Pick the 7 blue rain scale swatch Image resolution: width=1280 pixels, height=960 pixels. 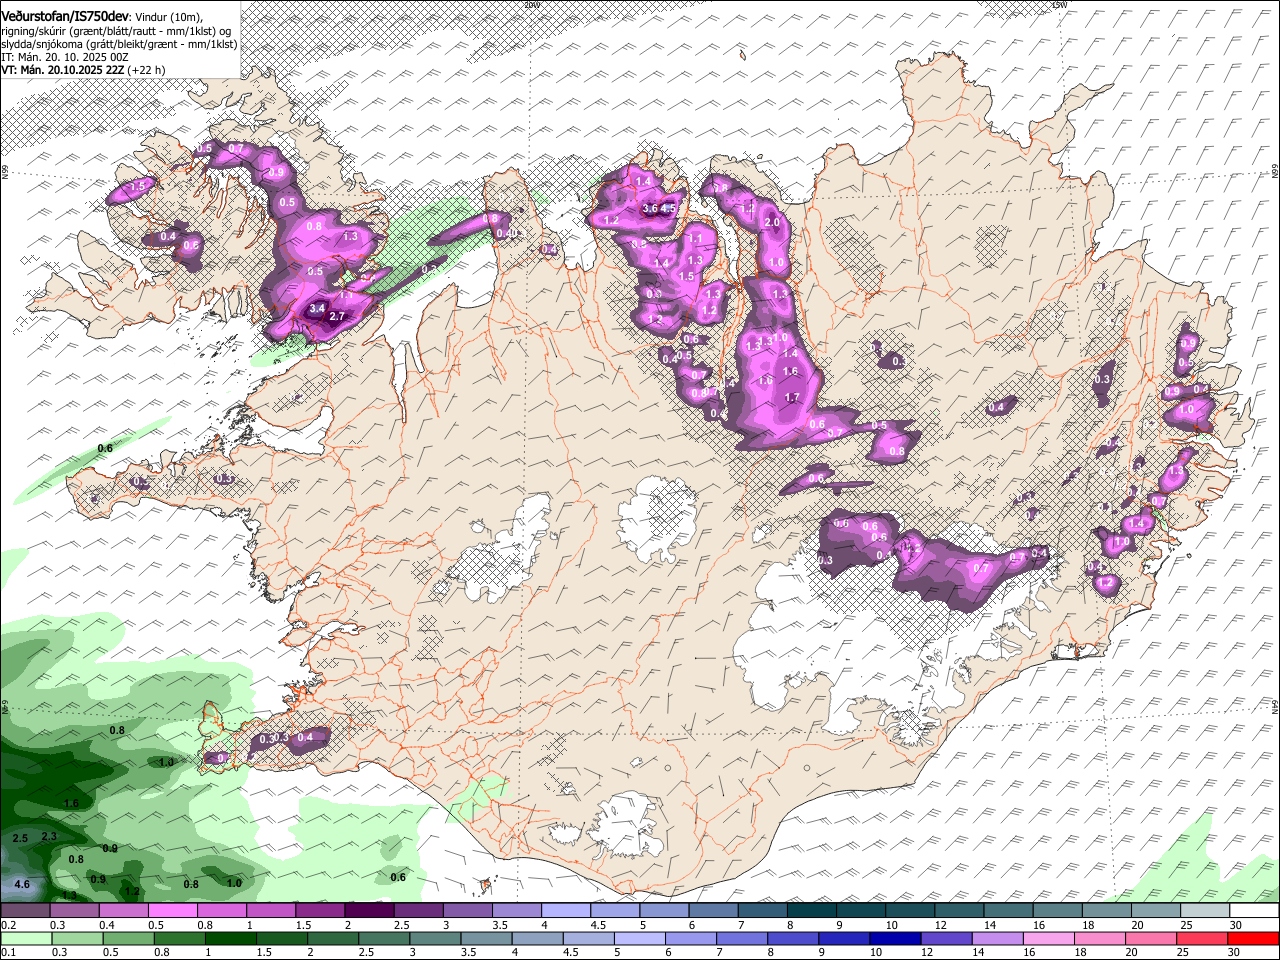pyautogui.click(x=741, y=938)
